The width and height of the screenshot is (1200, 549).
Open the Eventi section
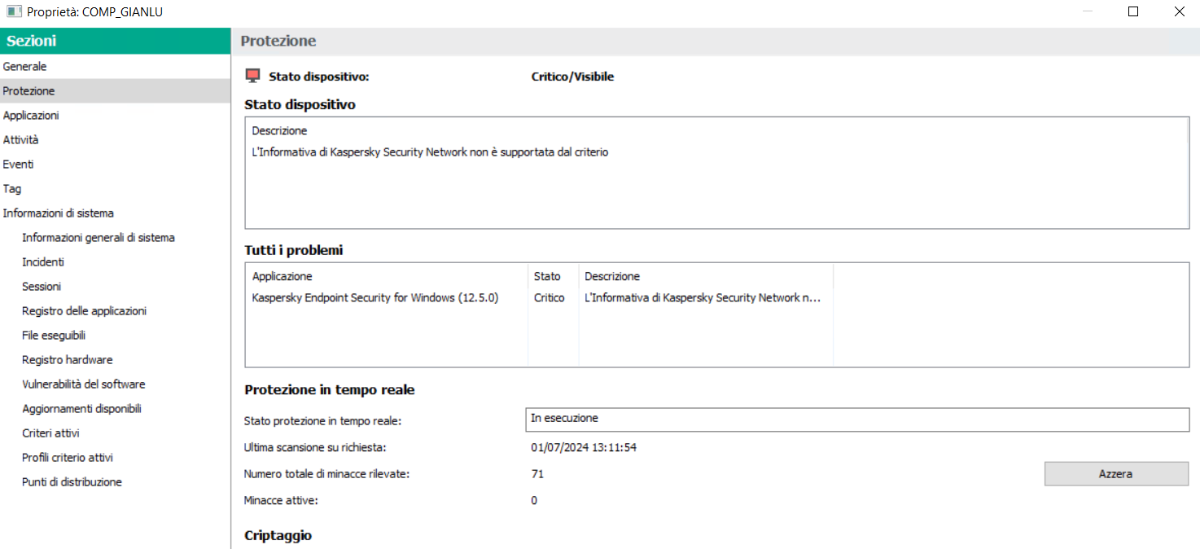(x=18, y=164)
